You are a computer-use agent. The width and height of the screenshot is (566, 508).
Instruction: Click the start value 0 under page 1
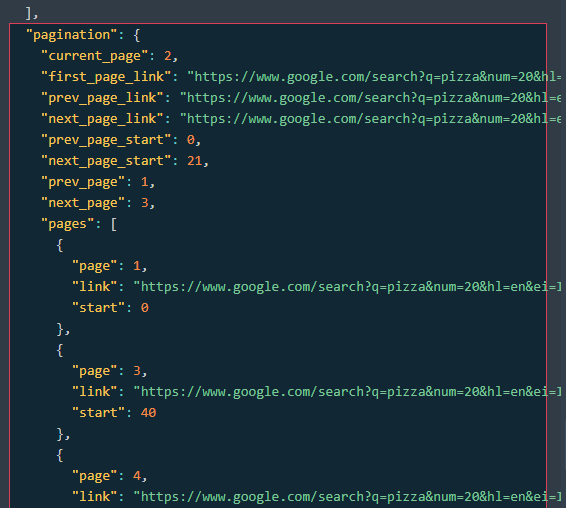point(144,308)
